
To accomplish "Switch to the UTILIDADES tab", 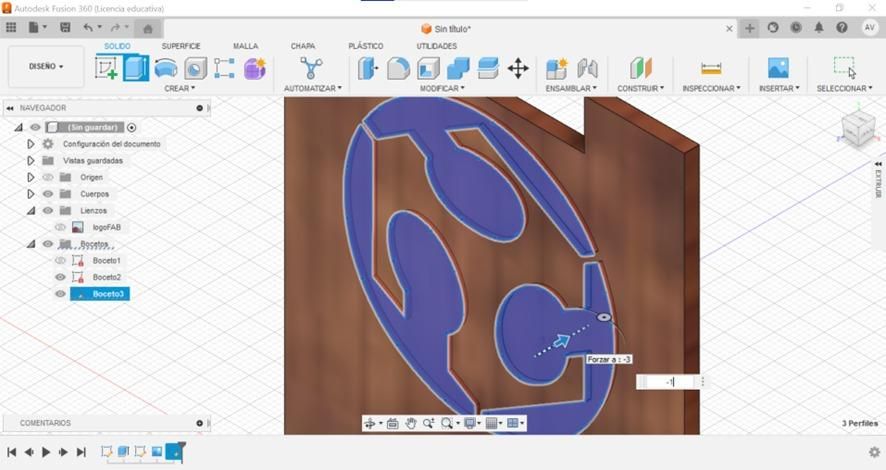I will tap(436, 46).
